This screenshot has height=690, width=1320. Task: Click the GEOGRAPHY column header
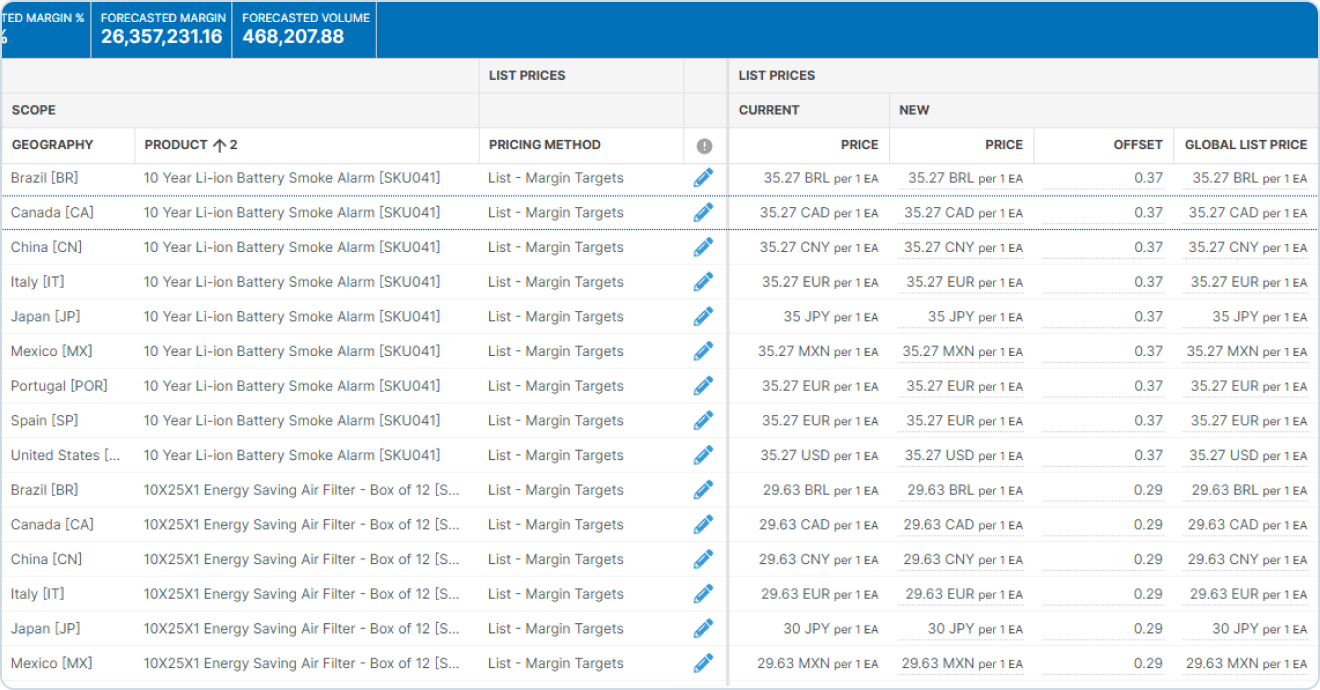click(52, 145)
